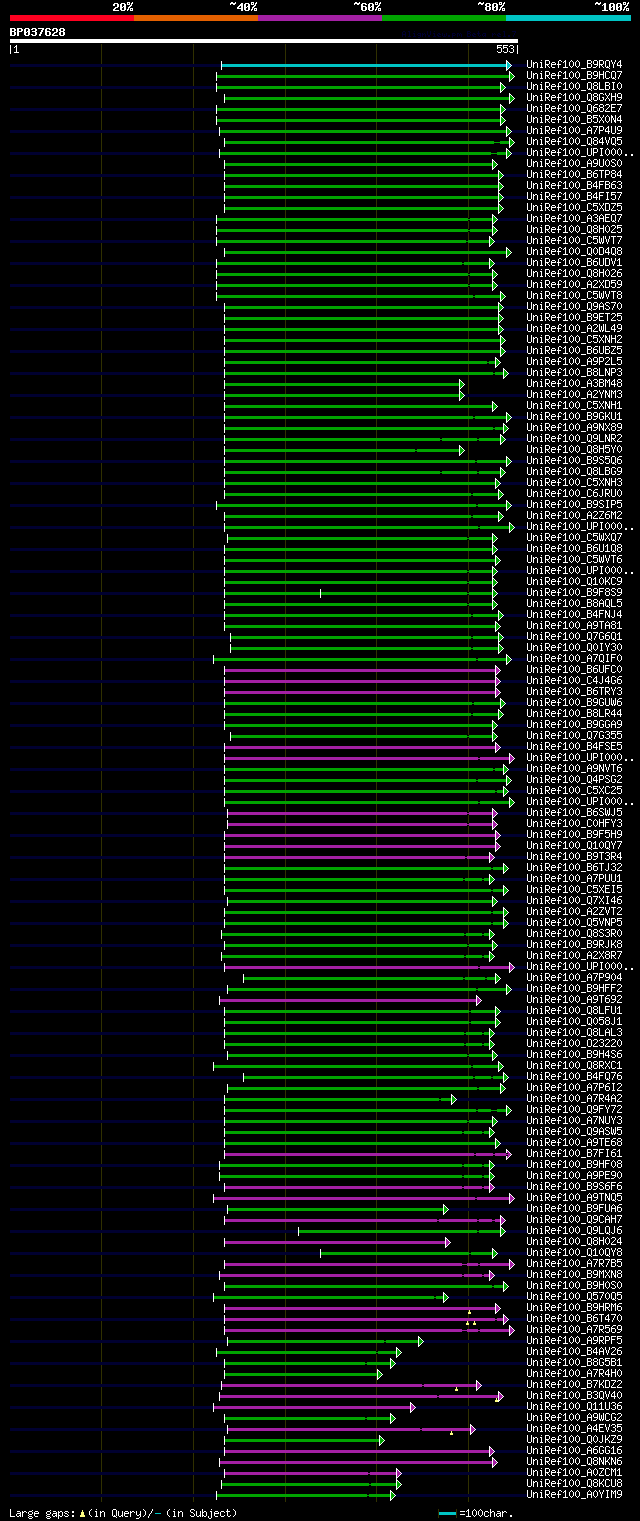Open hit UniRef100_Q8LBI0

(574, 86)
